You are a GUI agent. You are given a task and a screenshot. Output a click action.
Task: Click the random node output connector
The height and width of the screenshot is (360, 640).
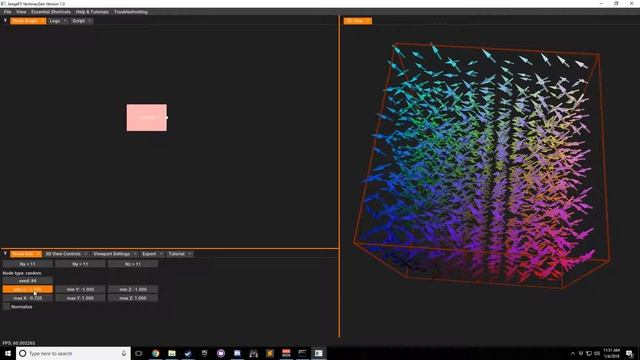[x=167, y=118]
